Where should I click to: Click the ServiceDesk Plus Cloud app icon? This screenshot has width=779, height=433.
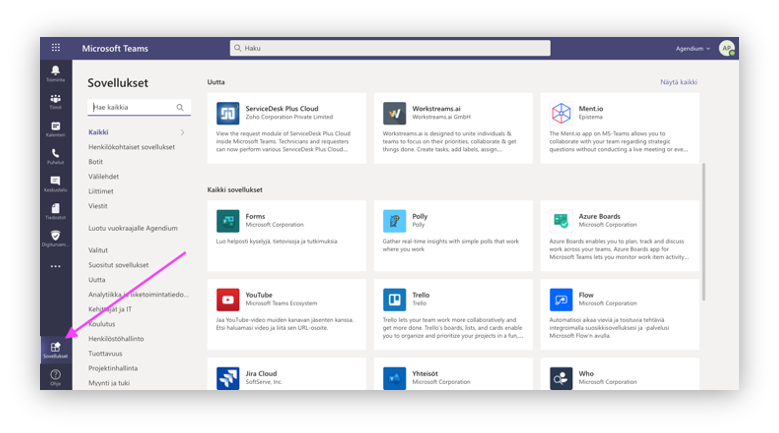(x=228, y=113)
